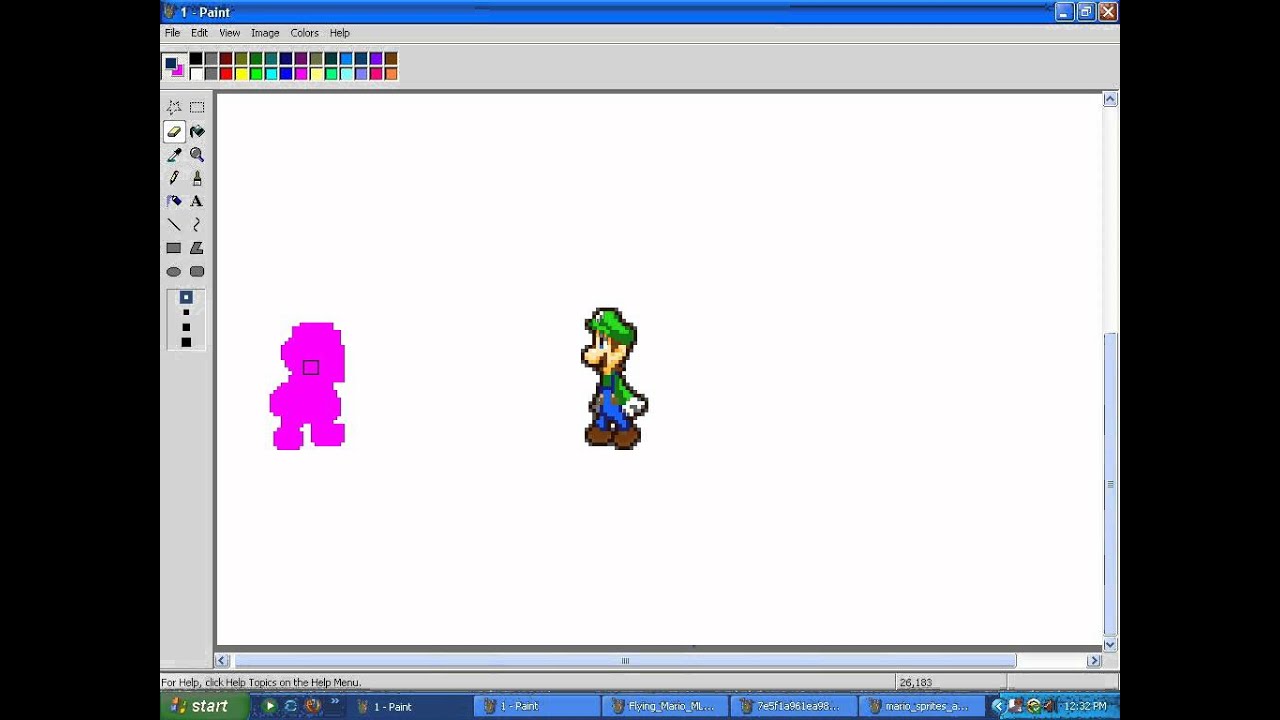Click the Paint icon in the title bar
The height and width of the screenshot is (720, 1280).
(170, 12)
